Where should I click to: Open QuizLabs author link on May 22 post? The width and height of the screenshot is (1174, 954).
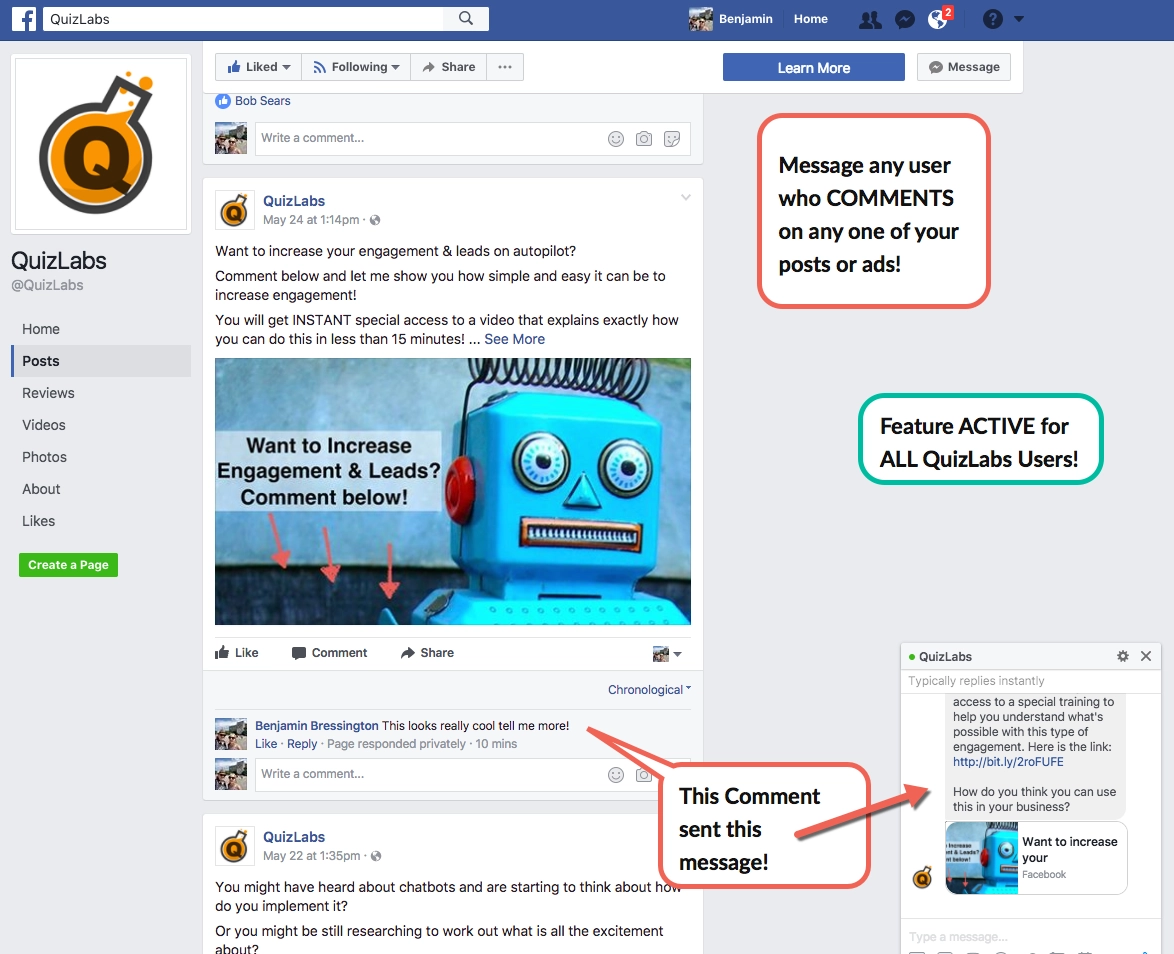click(x=294, y=836)
